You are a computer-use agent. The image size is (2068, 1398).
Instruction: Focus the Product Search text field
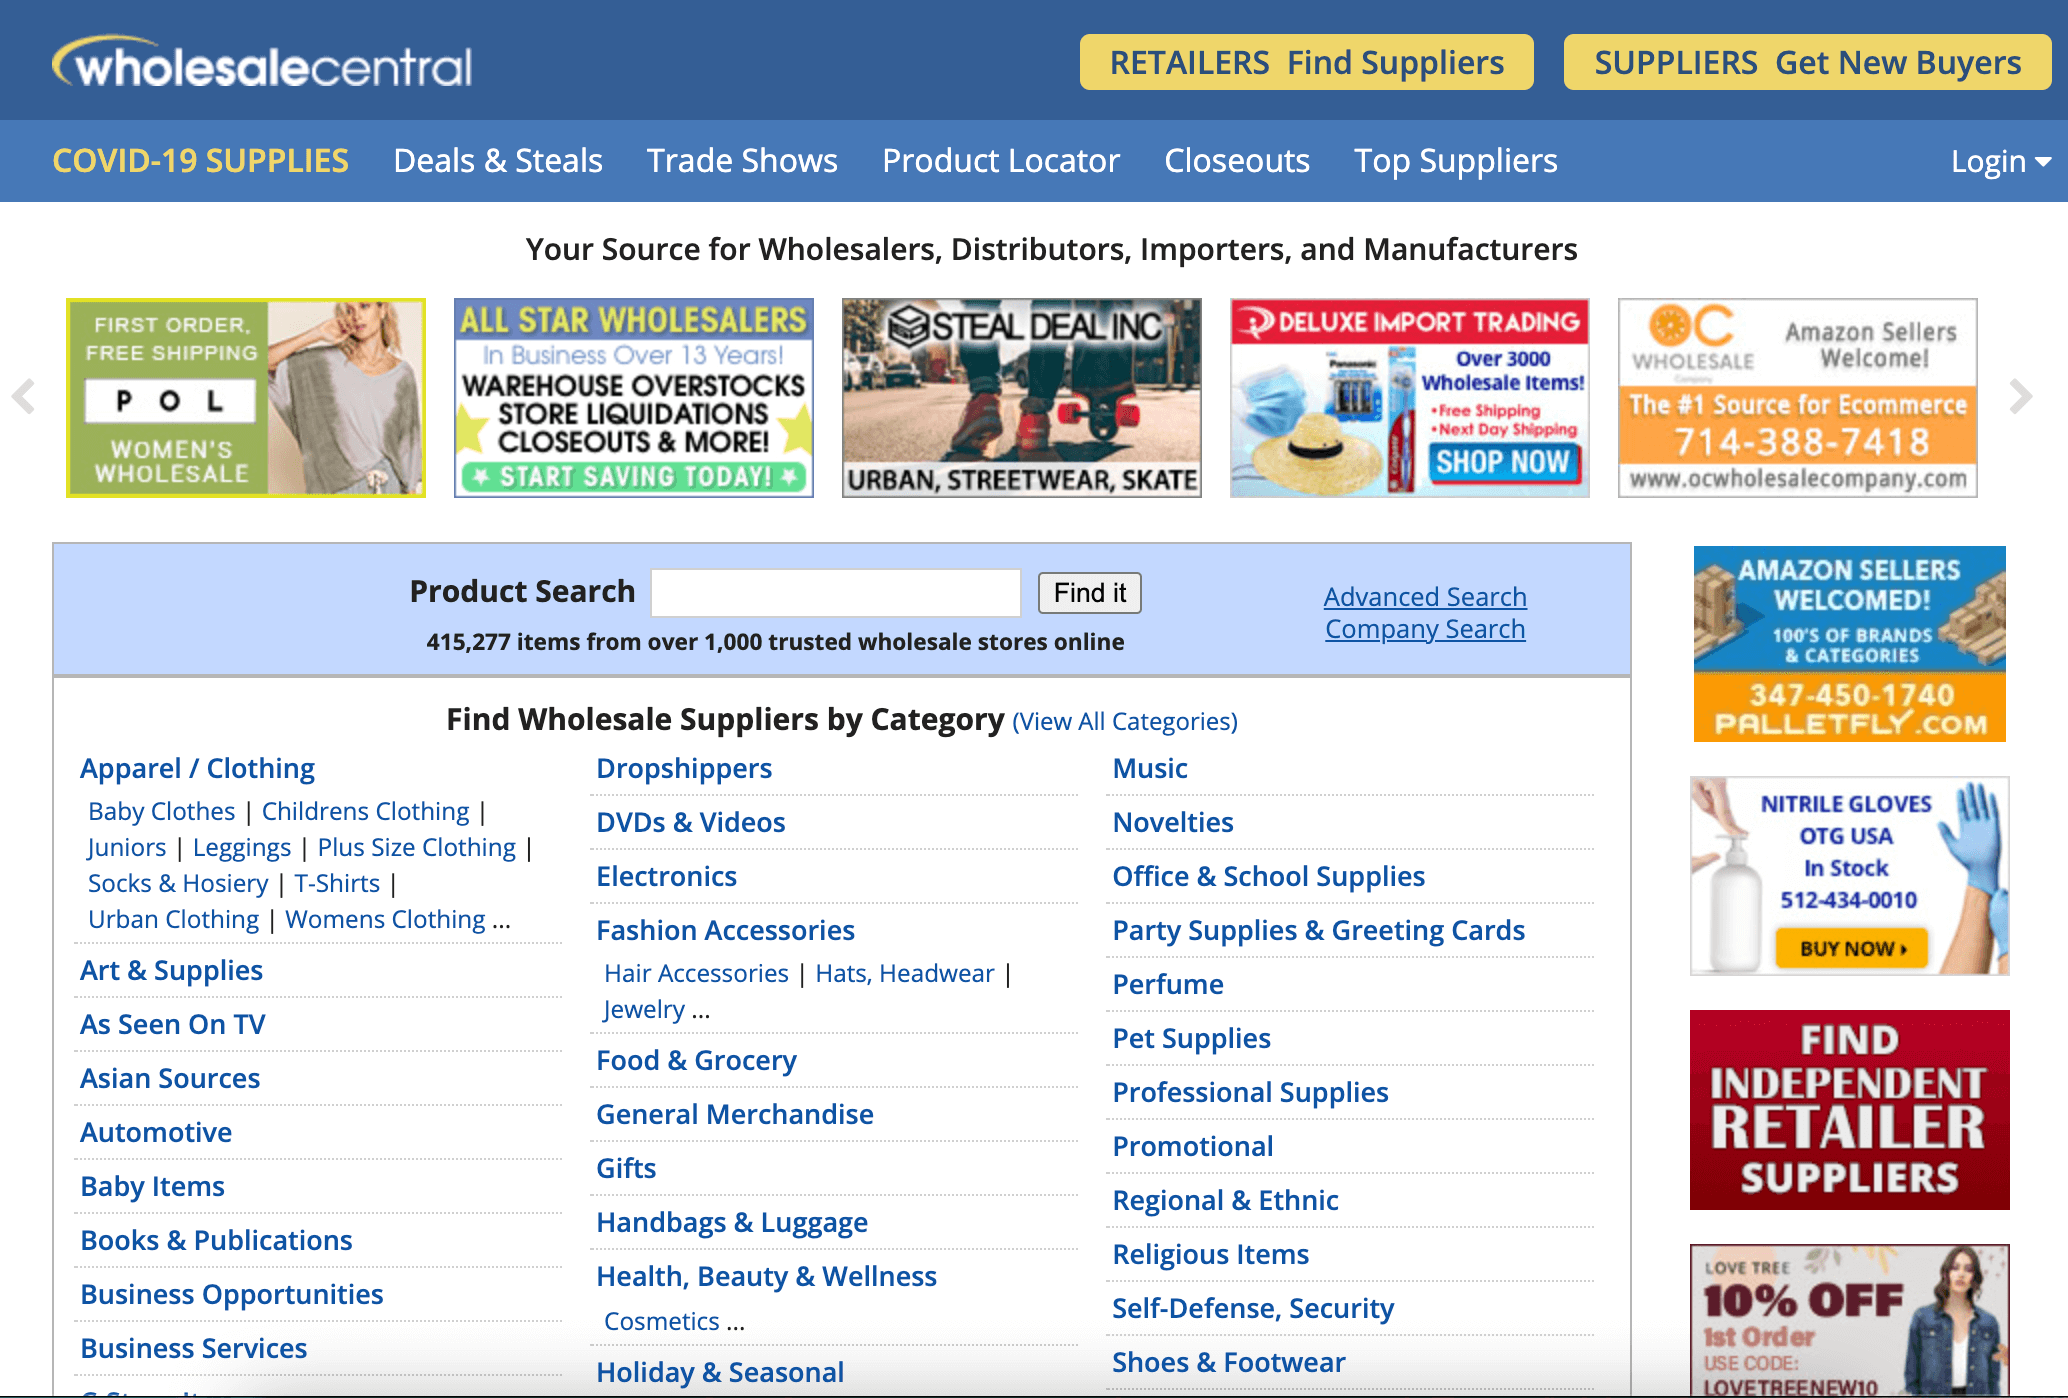836,593
